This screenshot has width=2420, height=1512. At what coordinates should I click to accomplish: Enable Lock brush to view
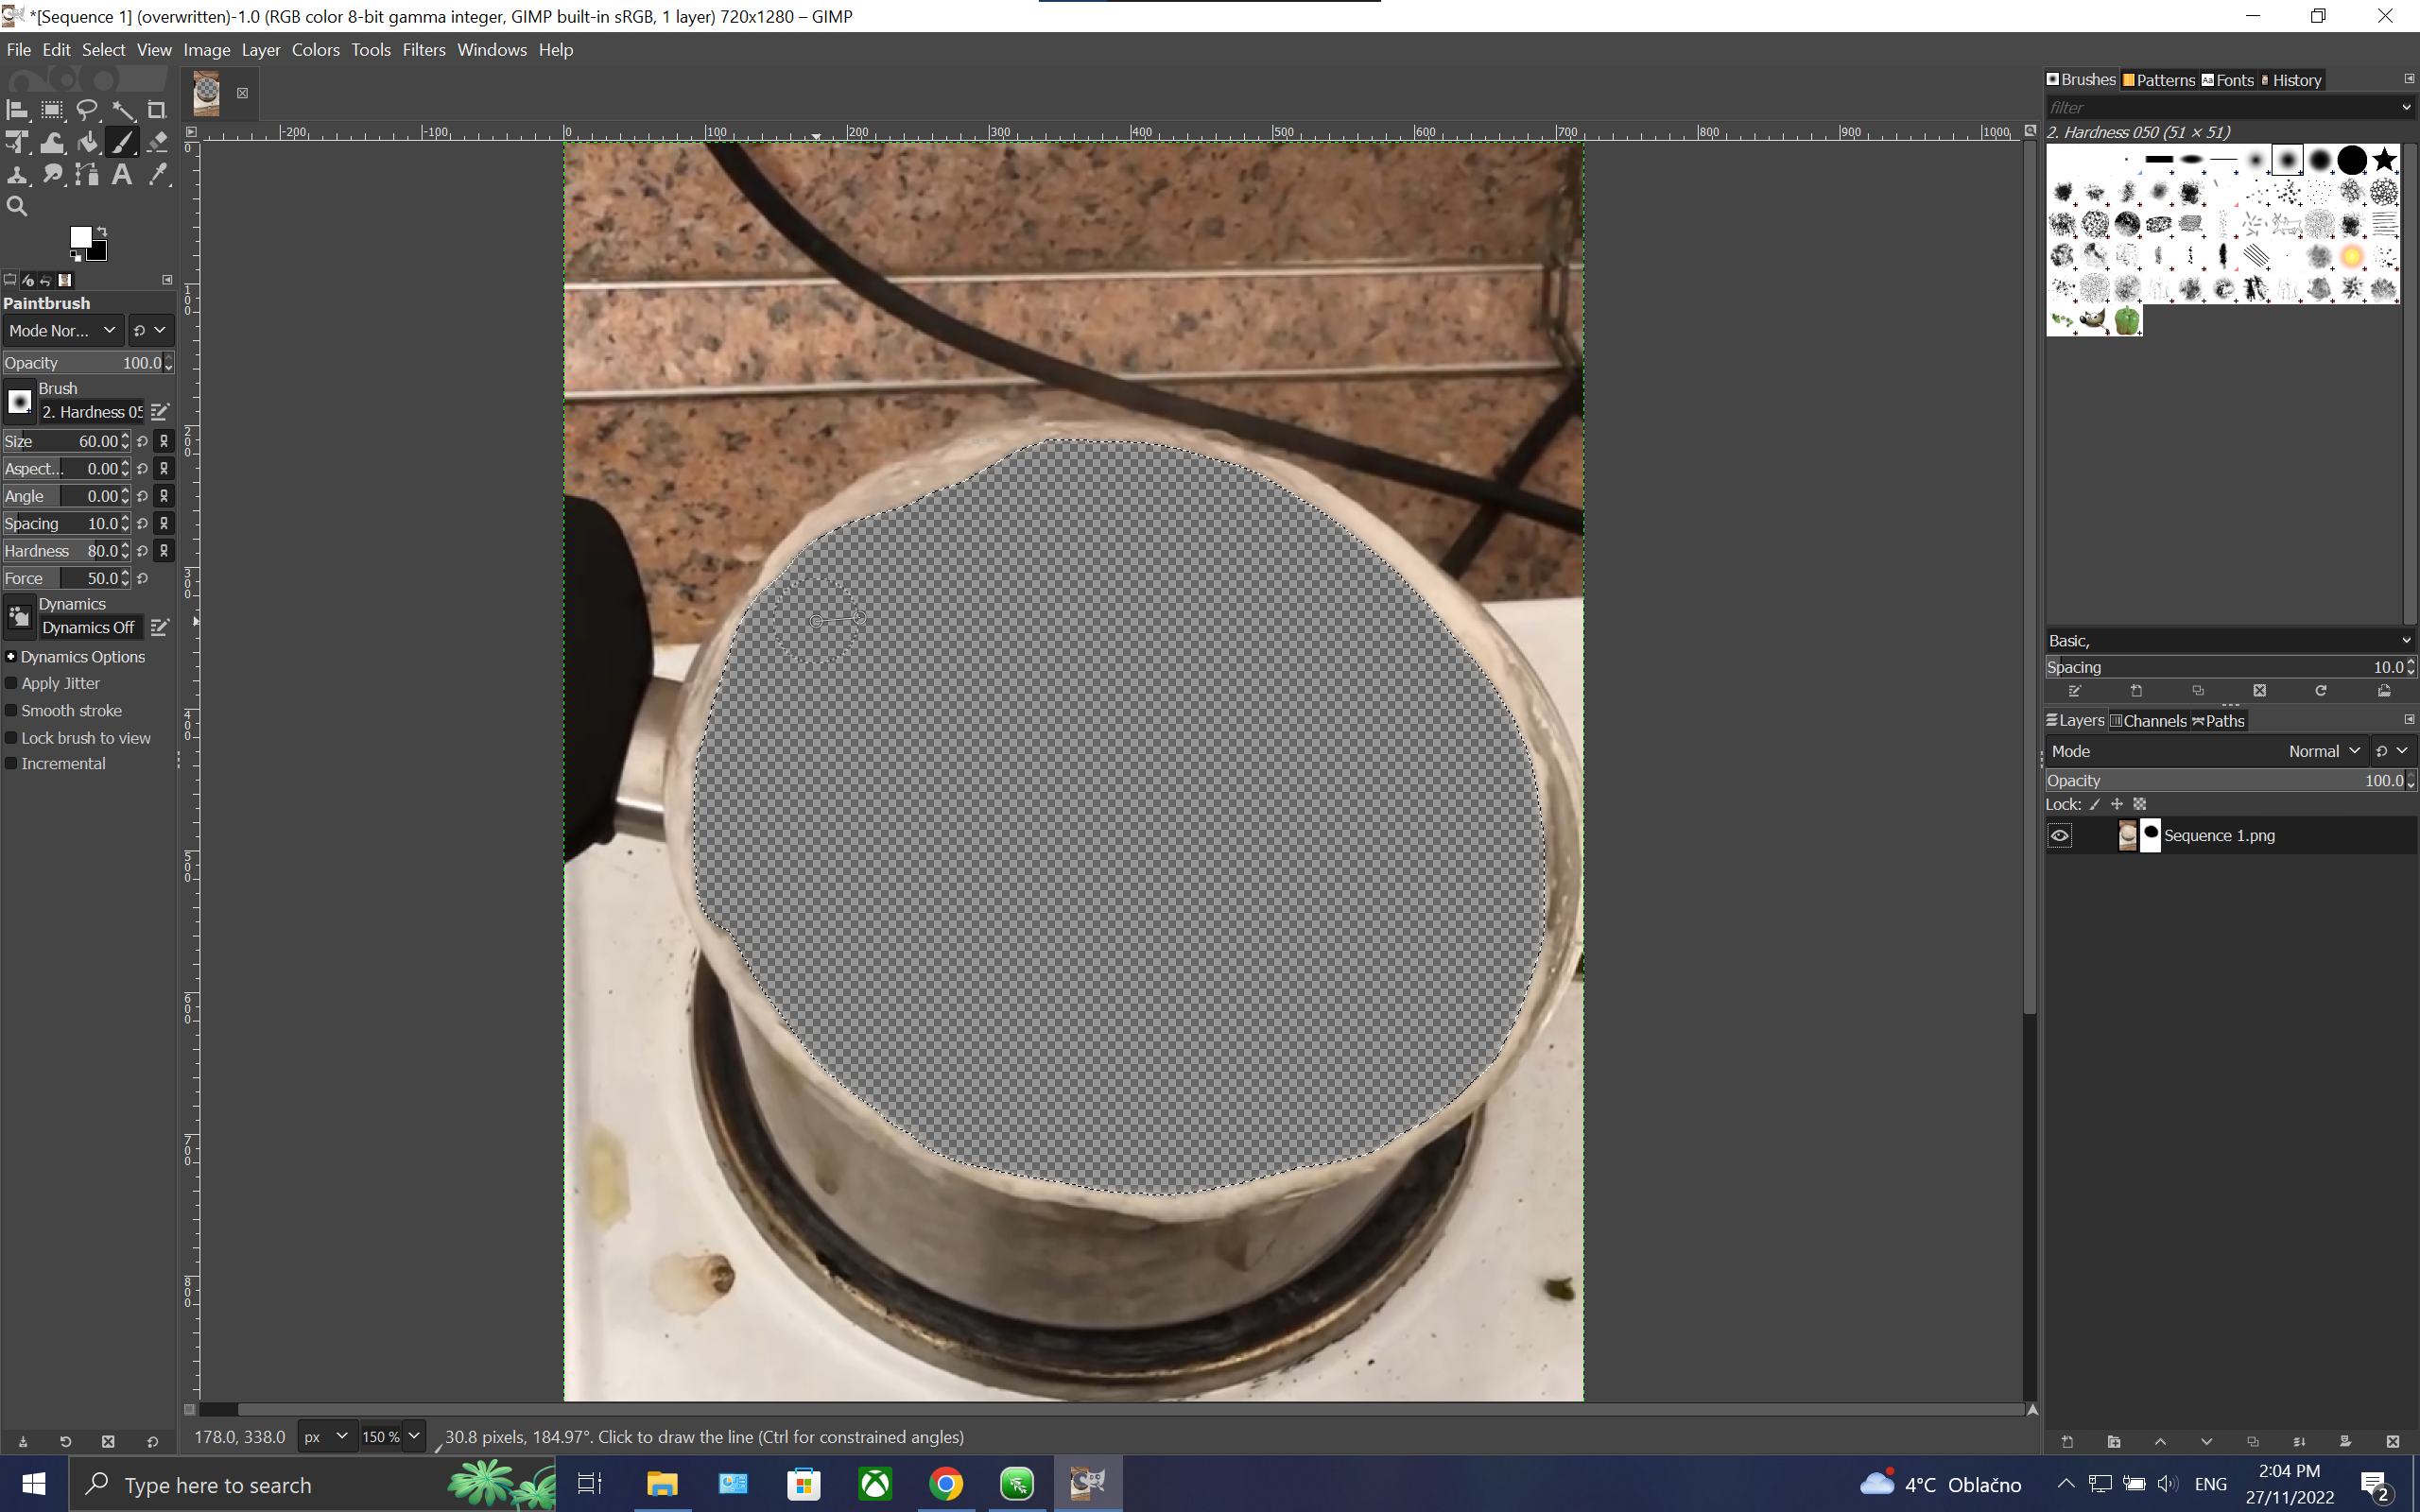coord(11,738)
